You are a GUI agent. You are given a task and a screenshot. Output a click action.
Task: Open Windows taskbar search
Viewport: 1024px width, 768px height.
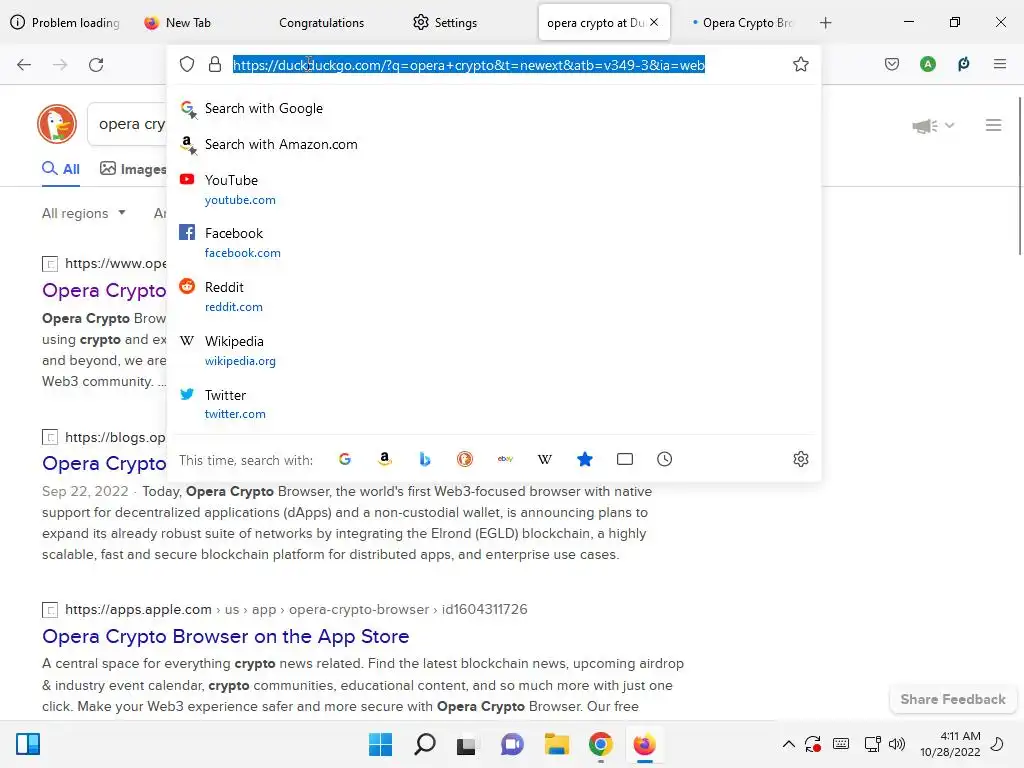point(424,744)
